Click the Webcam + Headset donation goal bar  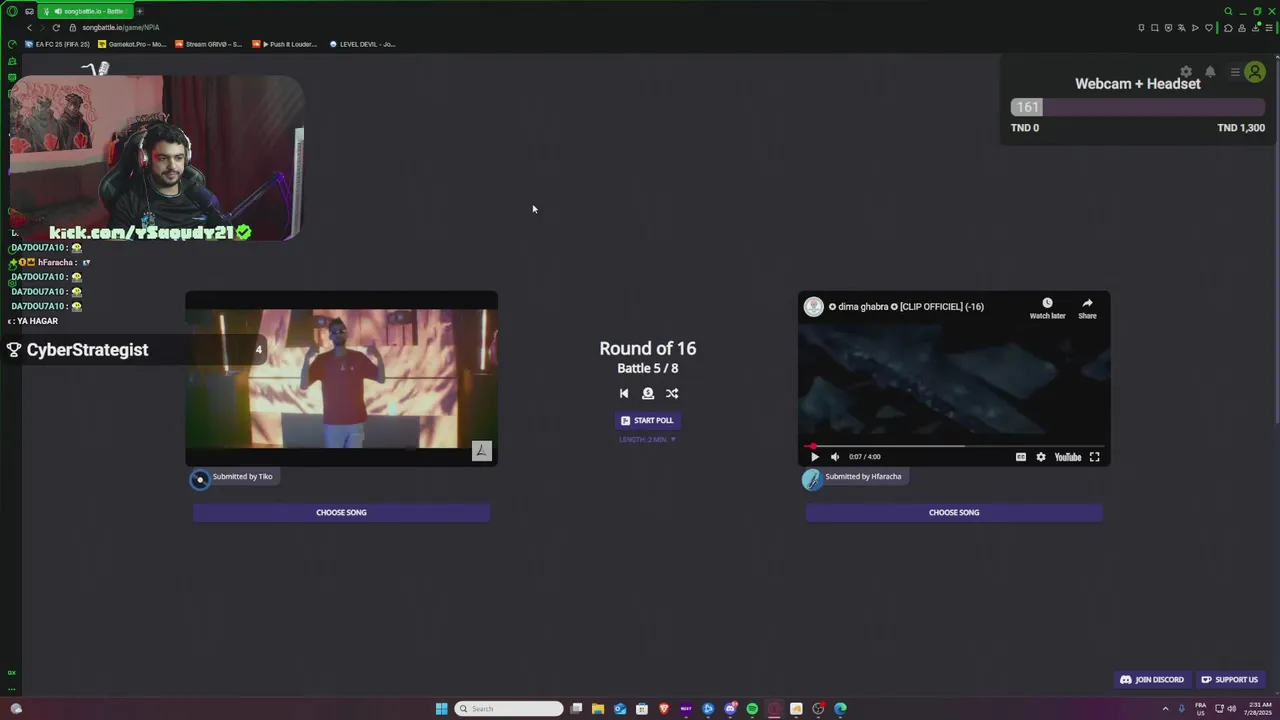(x=1138, y=107)
